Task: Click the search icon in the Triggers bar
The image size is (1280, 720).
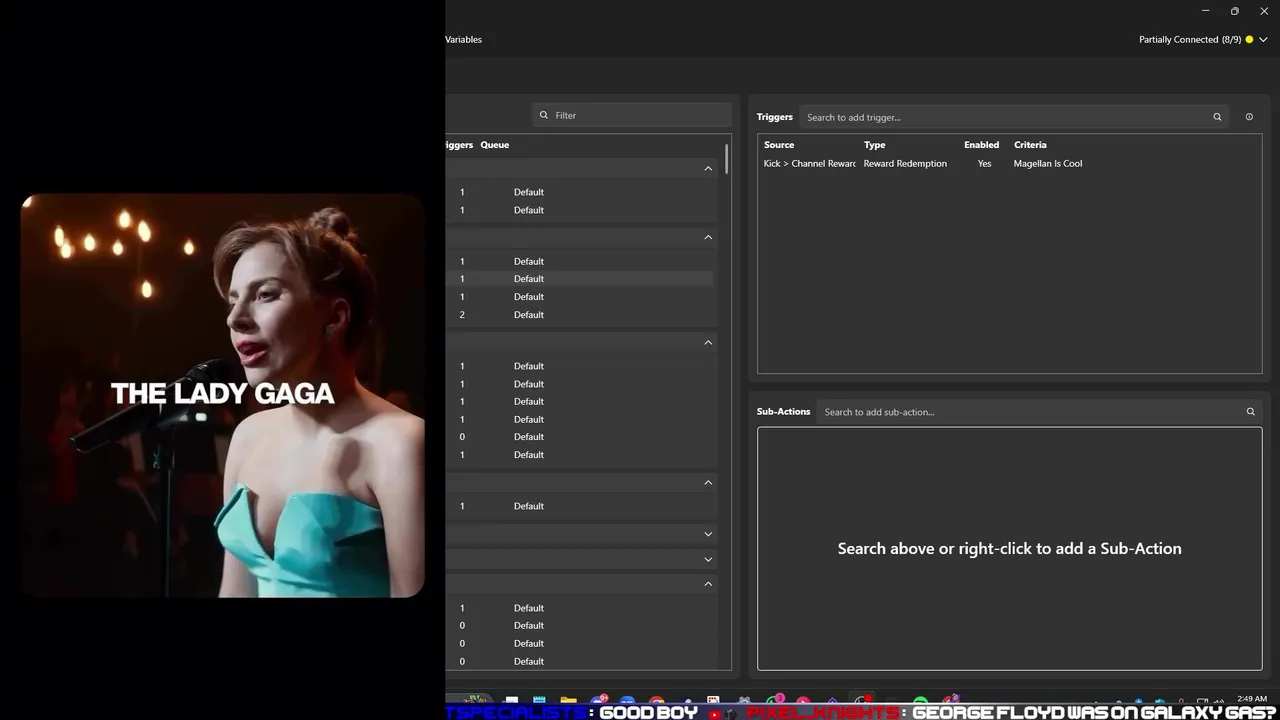Action: tap(1217, 117)
